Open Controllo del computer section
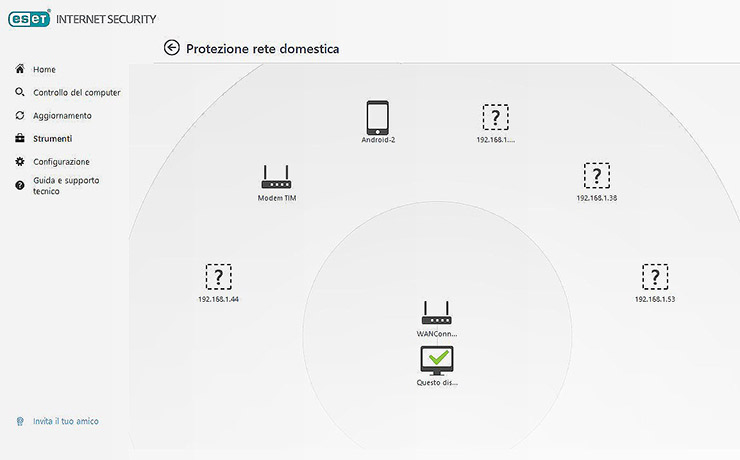Image resolution: width=740 pixels, height=460 pixels. (x=77, y=92)
